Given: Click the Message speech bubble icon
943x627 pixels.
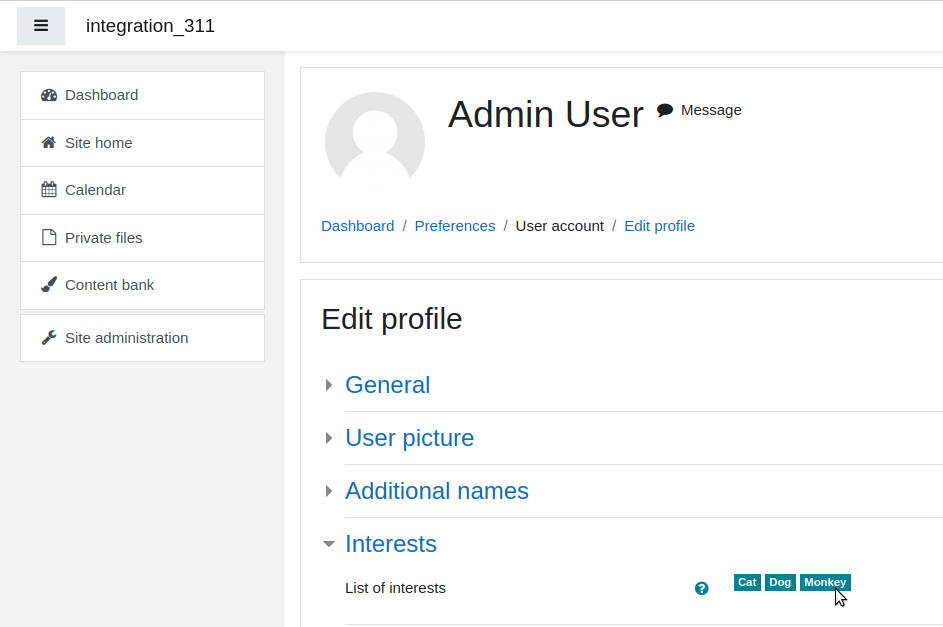Looking at the screenshot, I should (x=665, y=110).
